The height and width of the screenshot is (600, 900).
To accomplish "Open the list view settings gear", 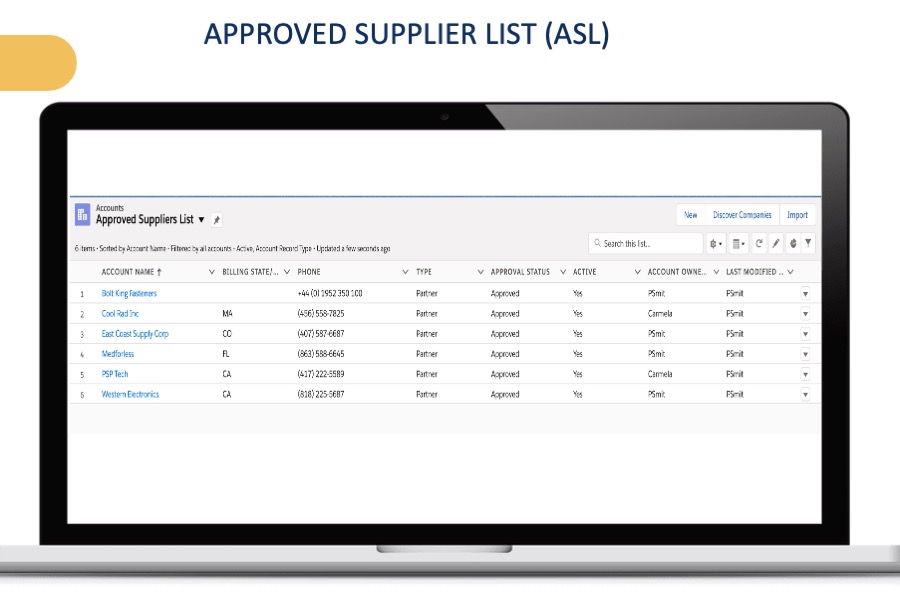I will [x=715, y=243].
